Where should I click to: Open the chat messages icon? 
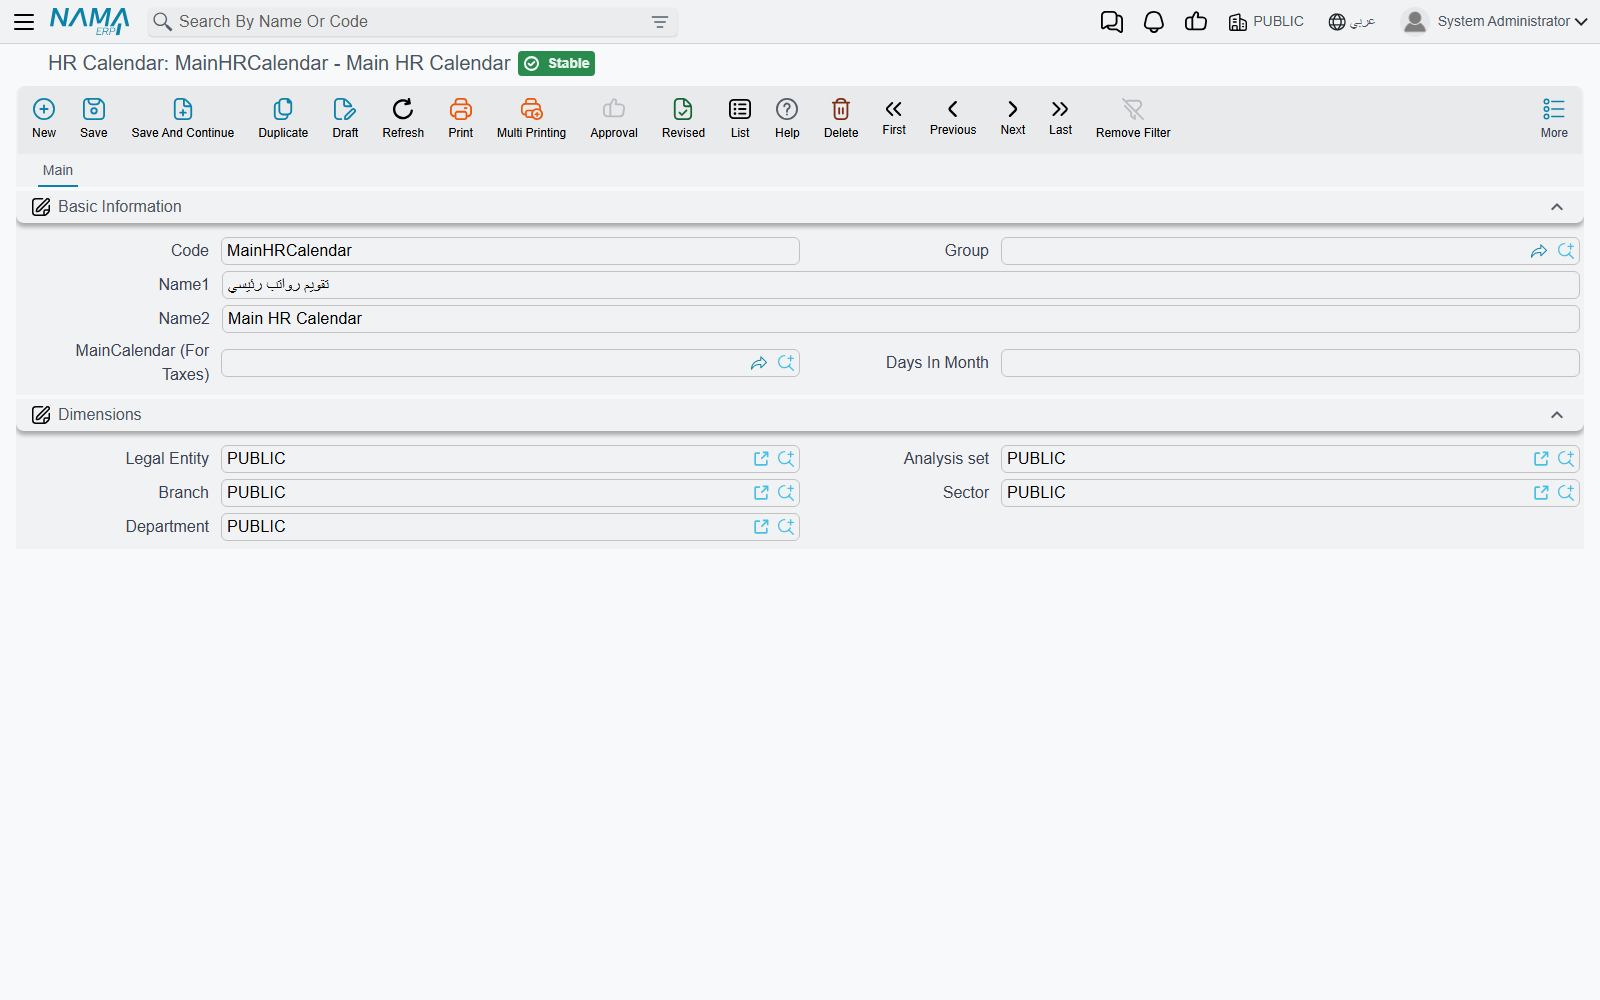(x=1112, y=22)
